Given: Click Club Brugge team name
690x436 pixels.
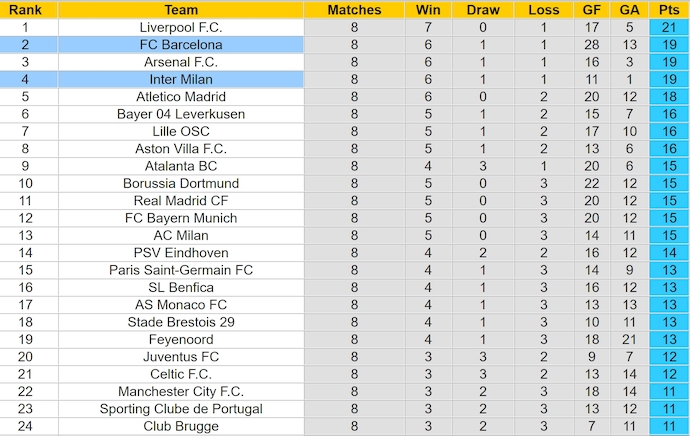Looking at the screenshot, I should (x=181, y=427).
